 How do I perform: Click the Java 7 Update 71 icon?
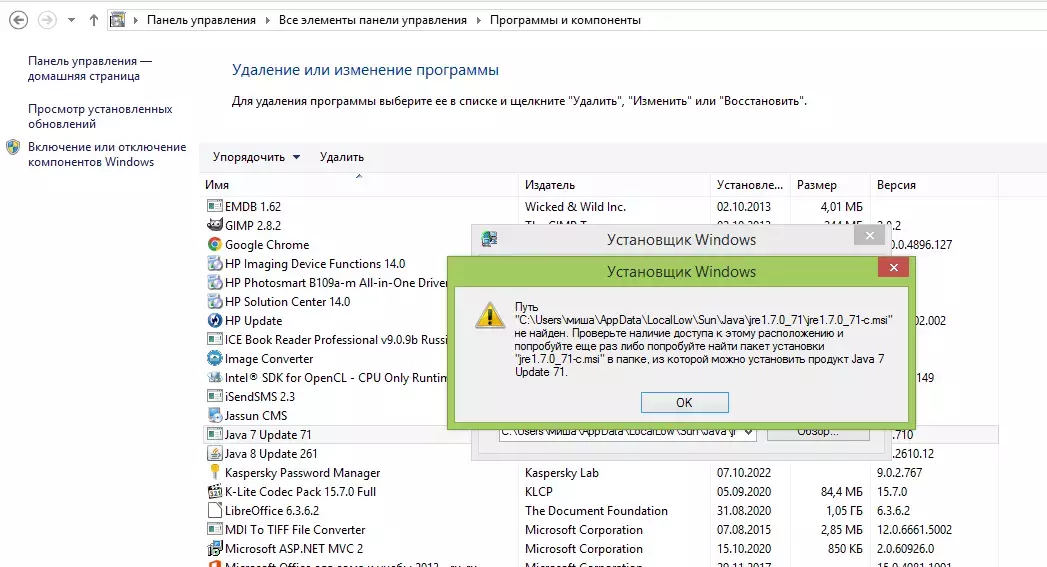tap(214, 434)
